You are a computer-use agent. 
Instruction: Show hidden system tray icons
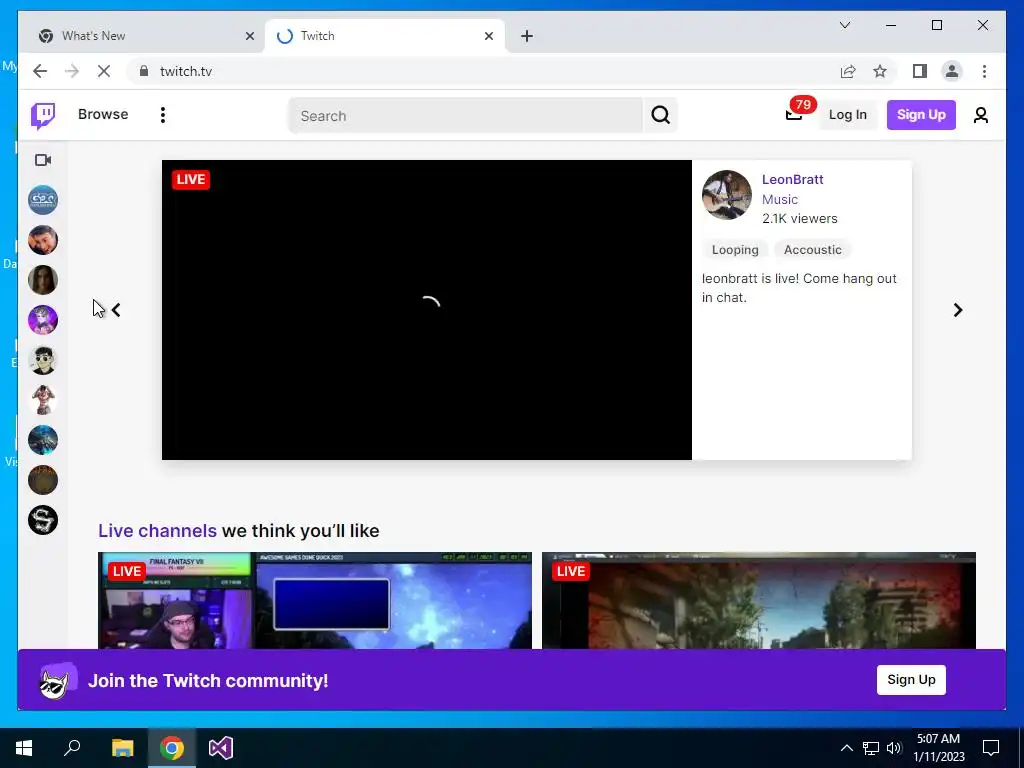tap(846, 748)
